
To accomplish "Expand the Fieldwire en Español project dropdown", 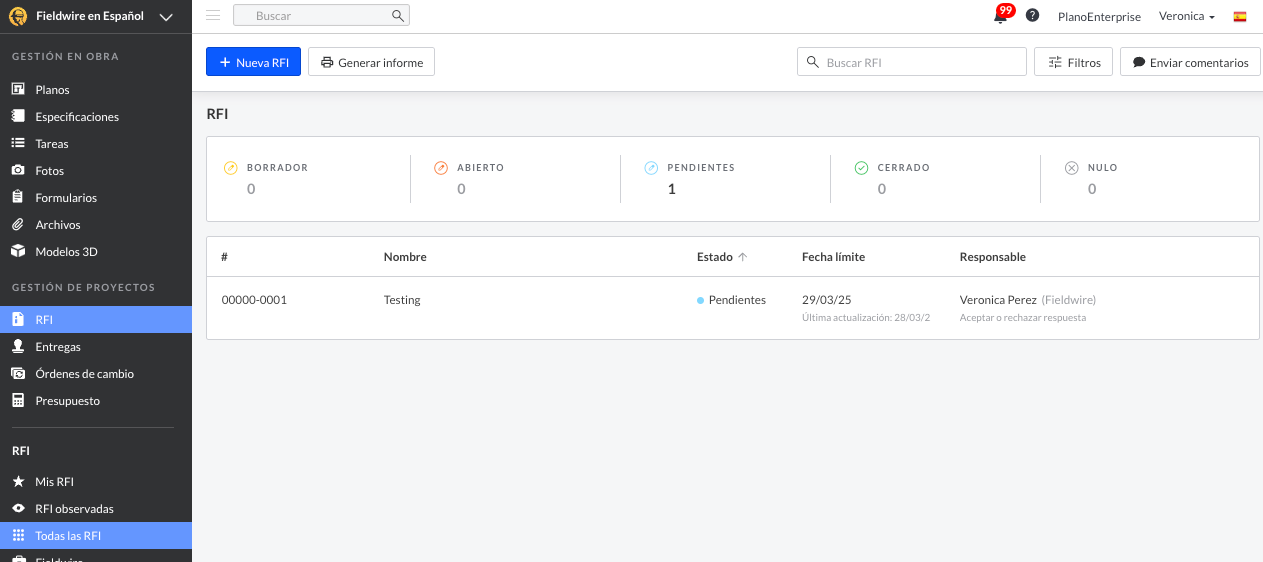I will coord(166,16).
